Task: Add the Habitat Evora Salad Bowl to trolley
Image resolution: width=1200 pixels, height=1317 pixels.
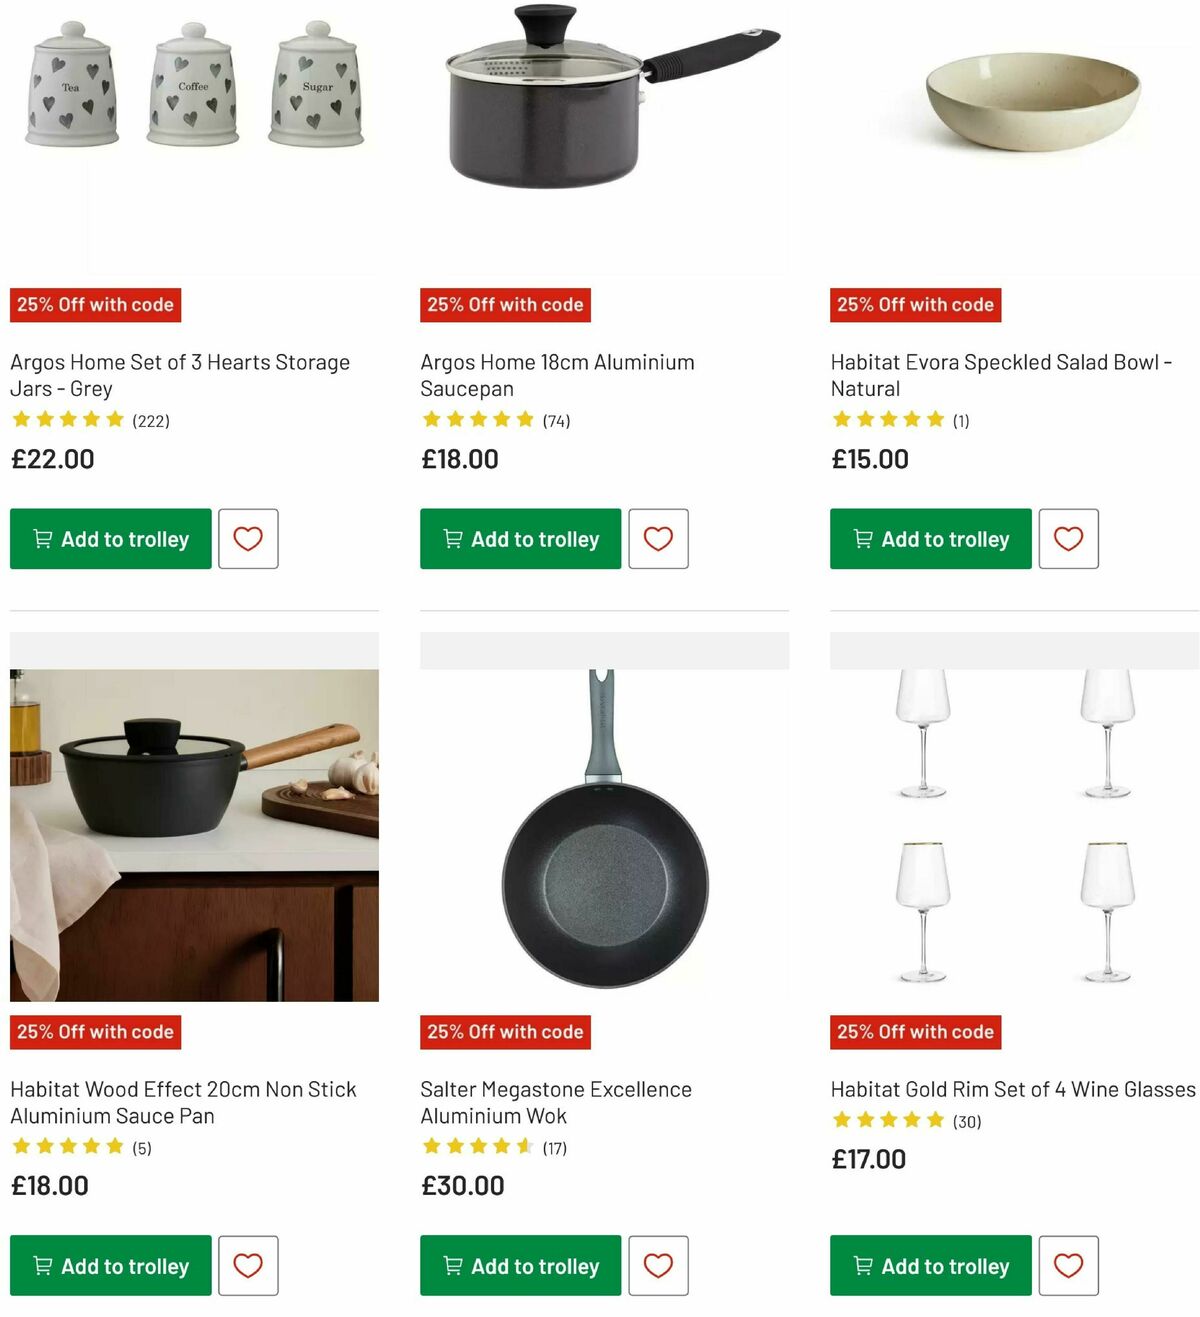Action: click(929, 539)
